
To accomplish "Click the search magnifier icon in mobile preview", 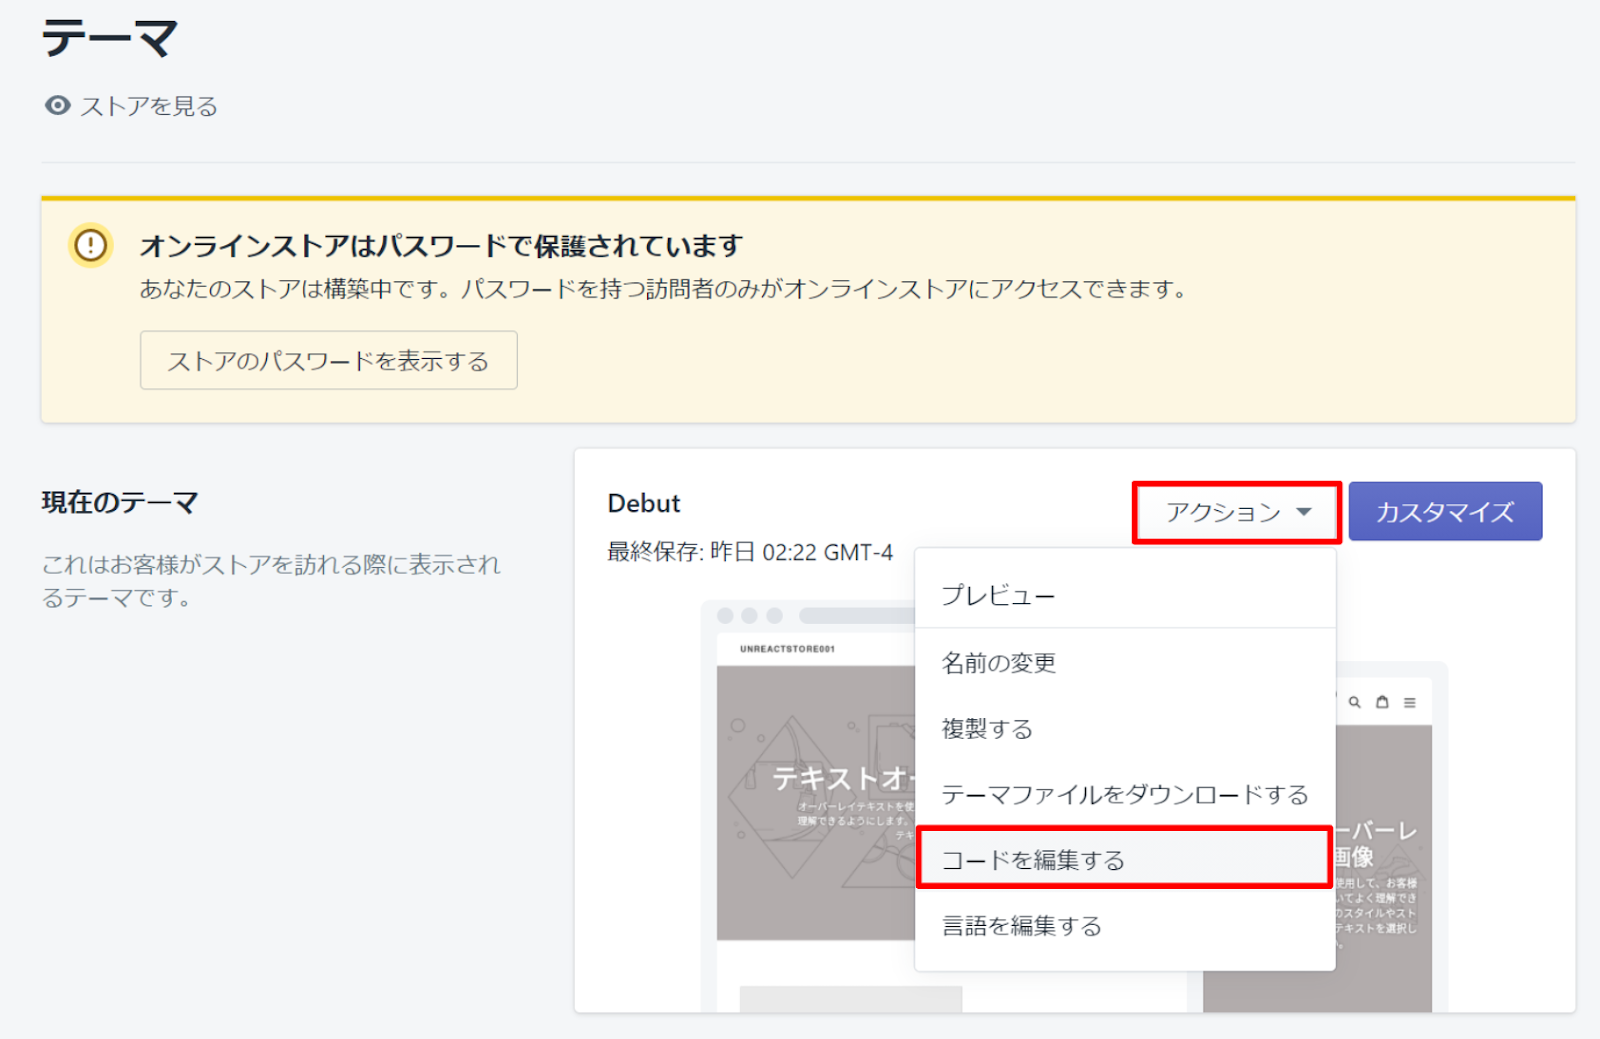I will (x=1355, y=703).
